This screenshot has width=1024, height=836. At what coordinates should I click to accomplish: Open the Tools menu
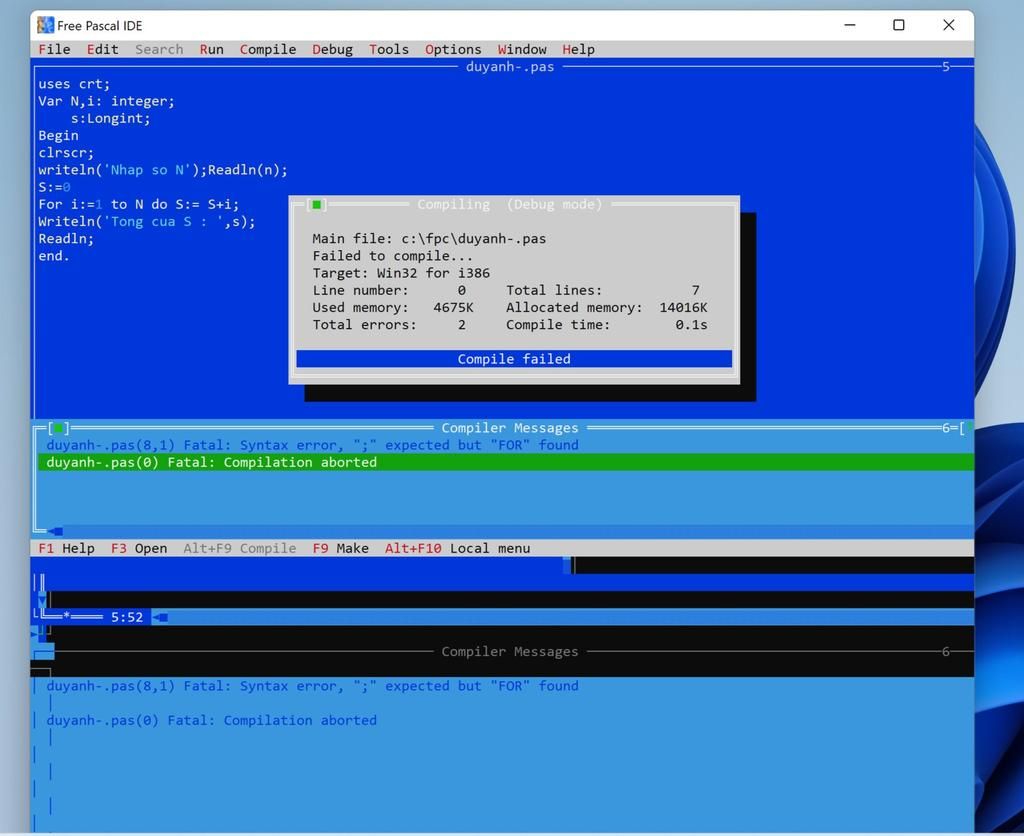click(x=389, y=50)
